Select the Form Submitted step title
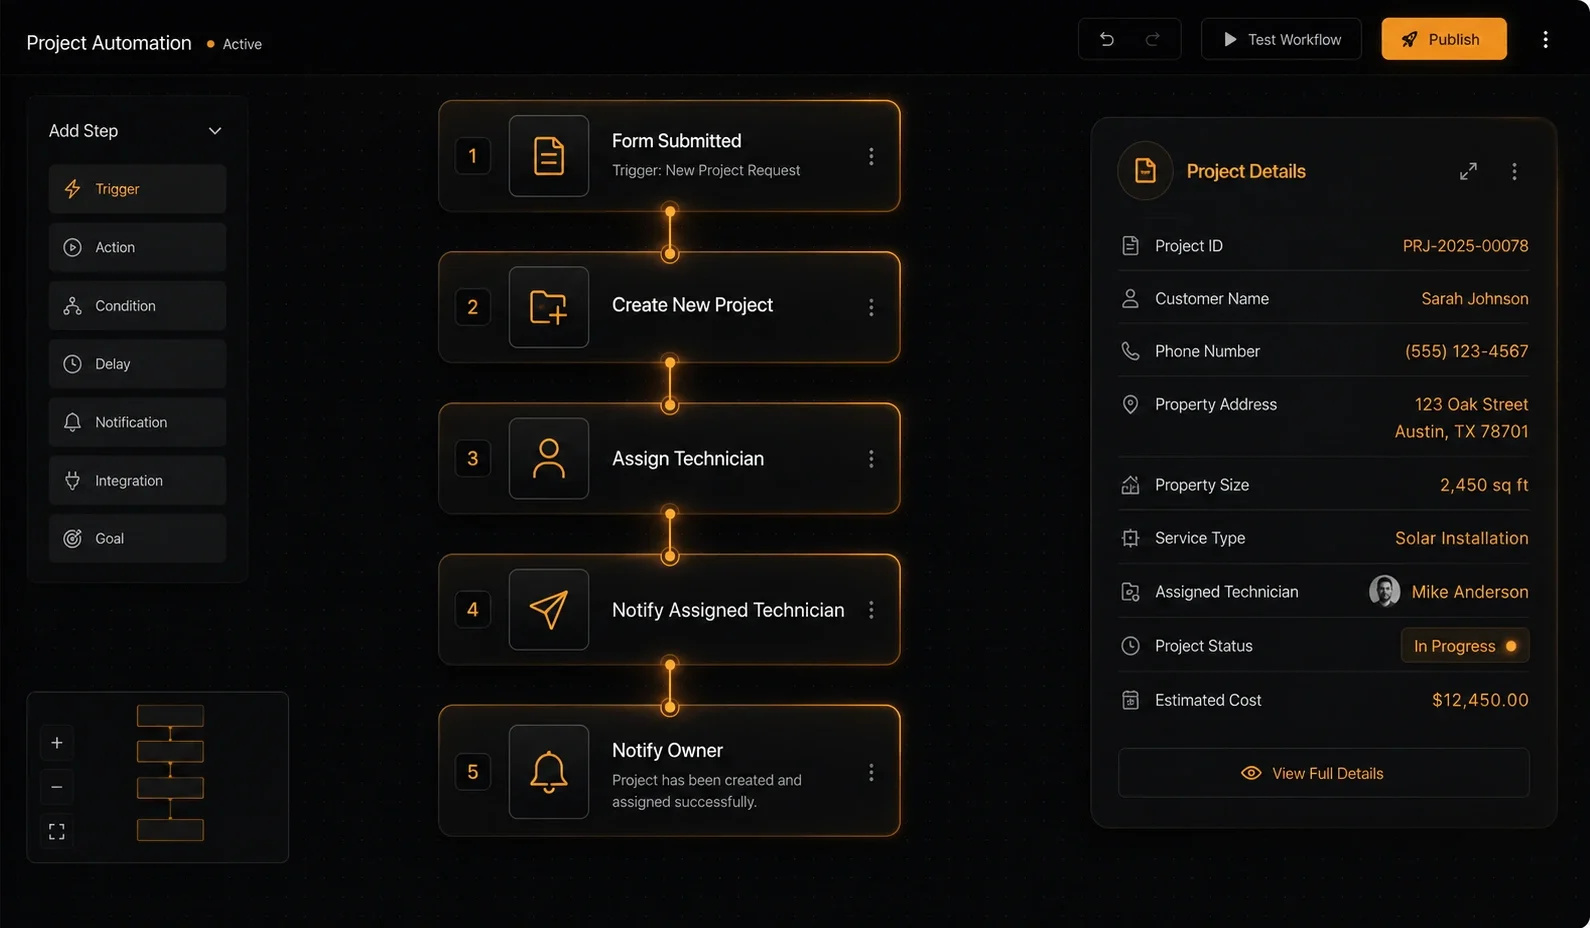 point(677,141)
